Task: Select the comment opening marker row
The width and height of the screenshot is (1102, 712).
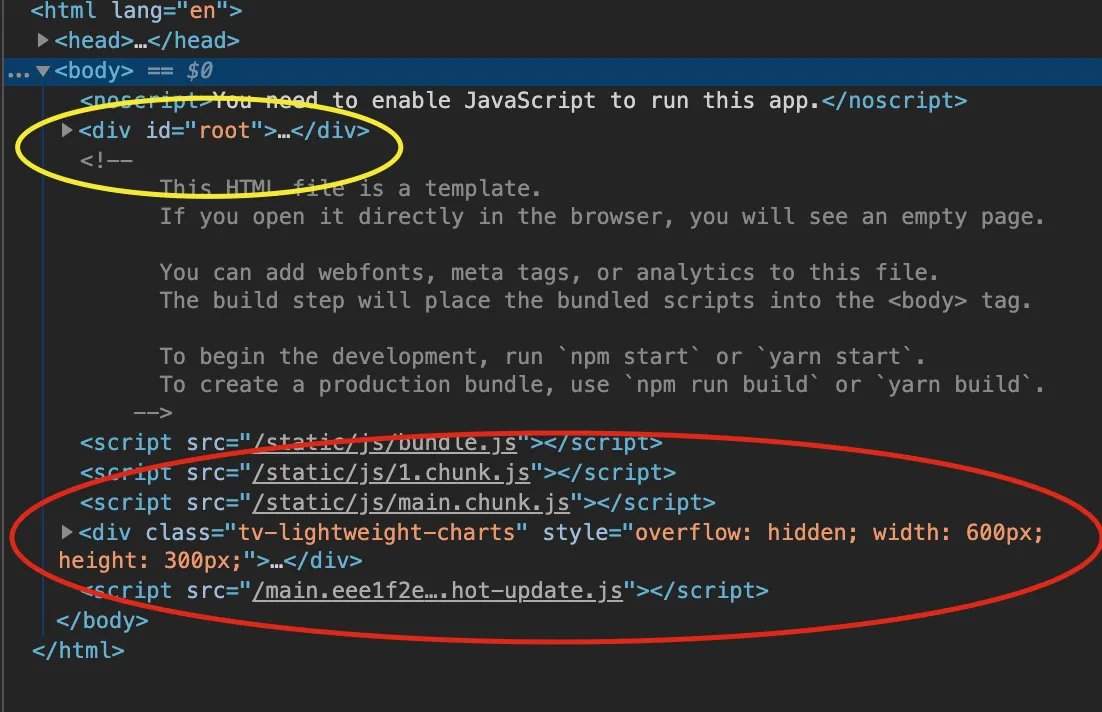Action: point(106,160)
